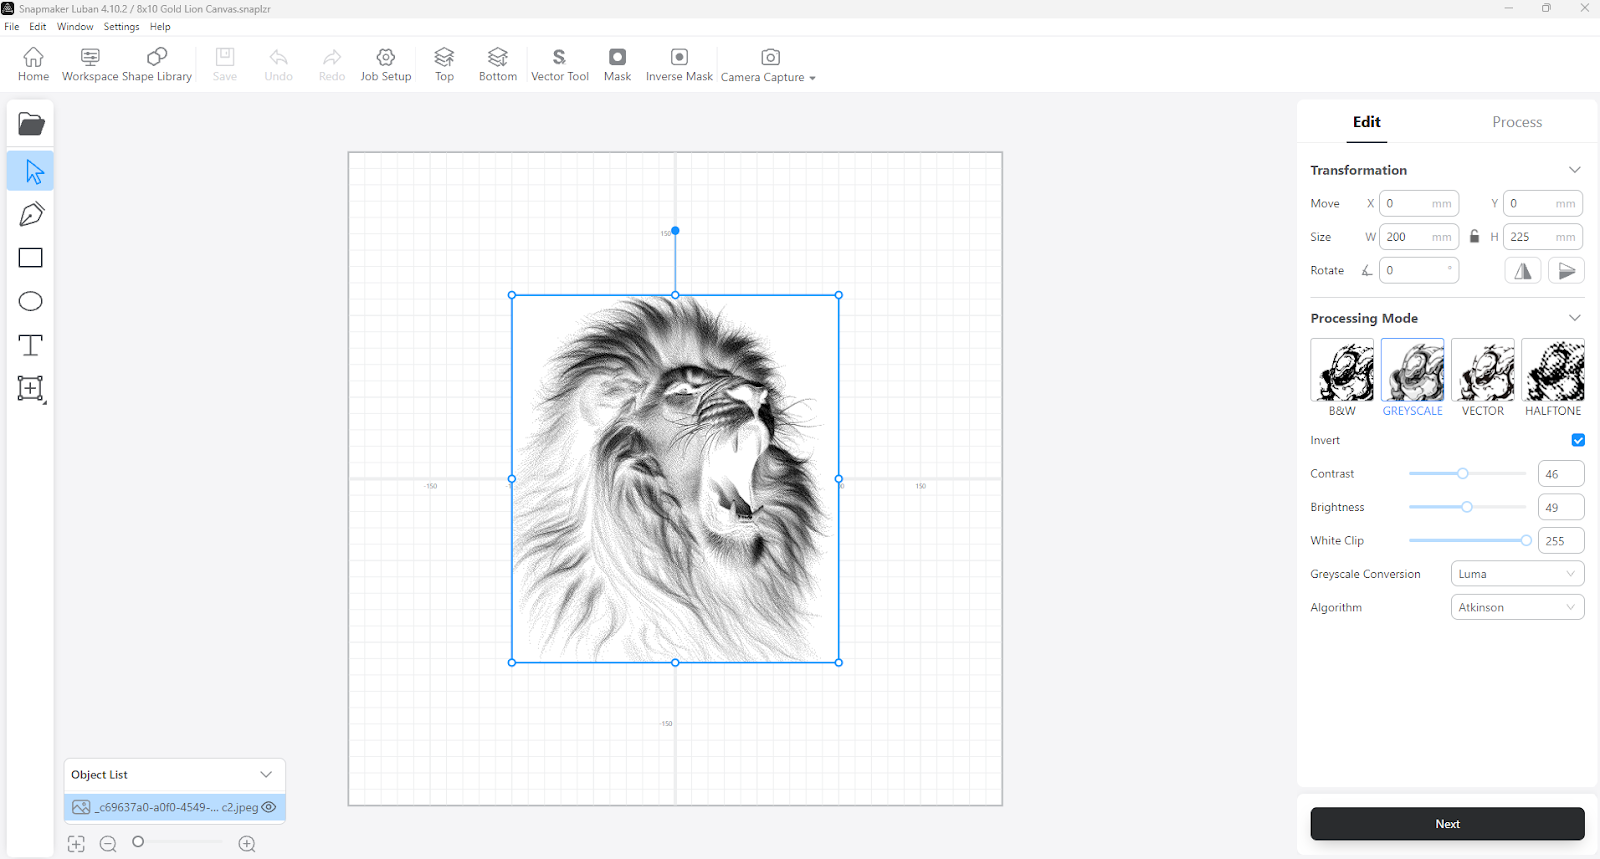Hide the c2.jpeg object with eye icon
The image size is (1600, 859).
(269, 807)
